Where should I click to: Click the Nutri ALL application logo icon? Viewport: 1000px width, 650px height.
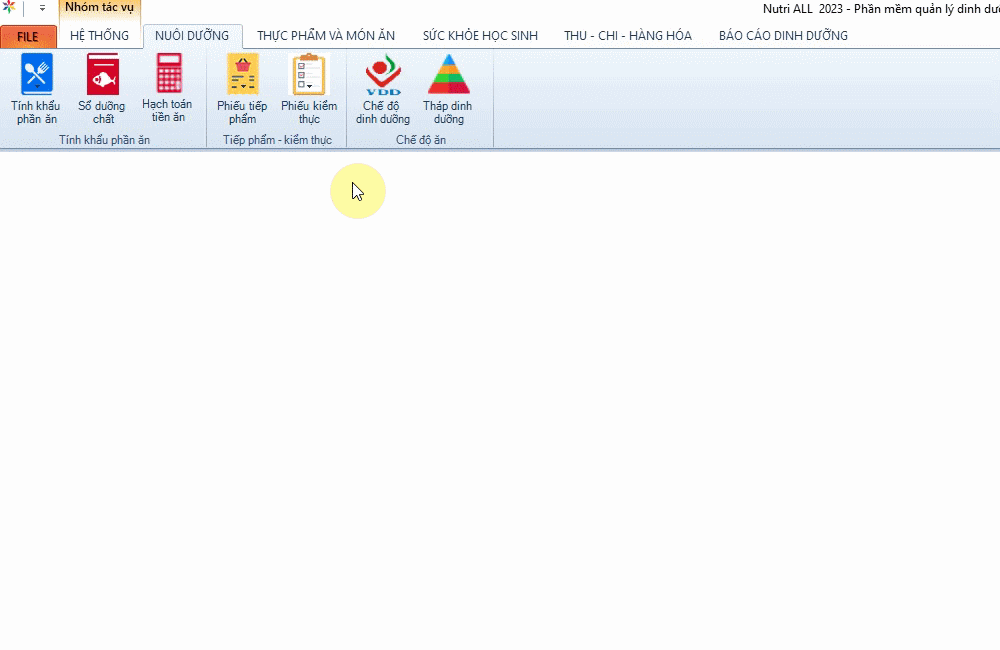(9, 8)
